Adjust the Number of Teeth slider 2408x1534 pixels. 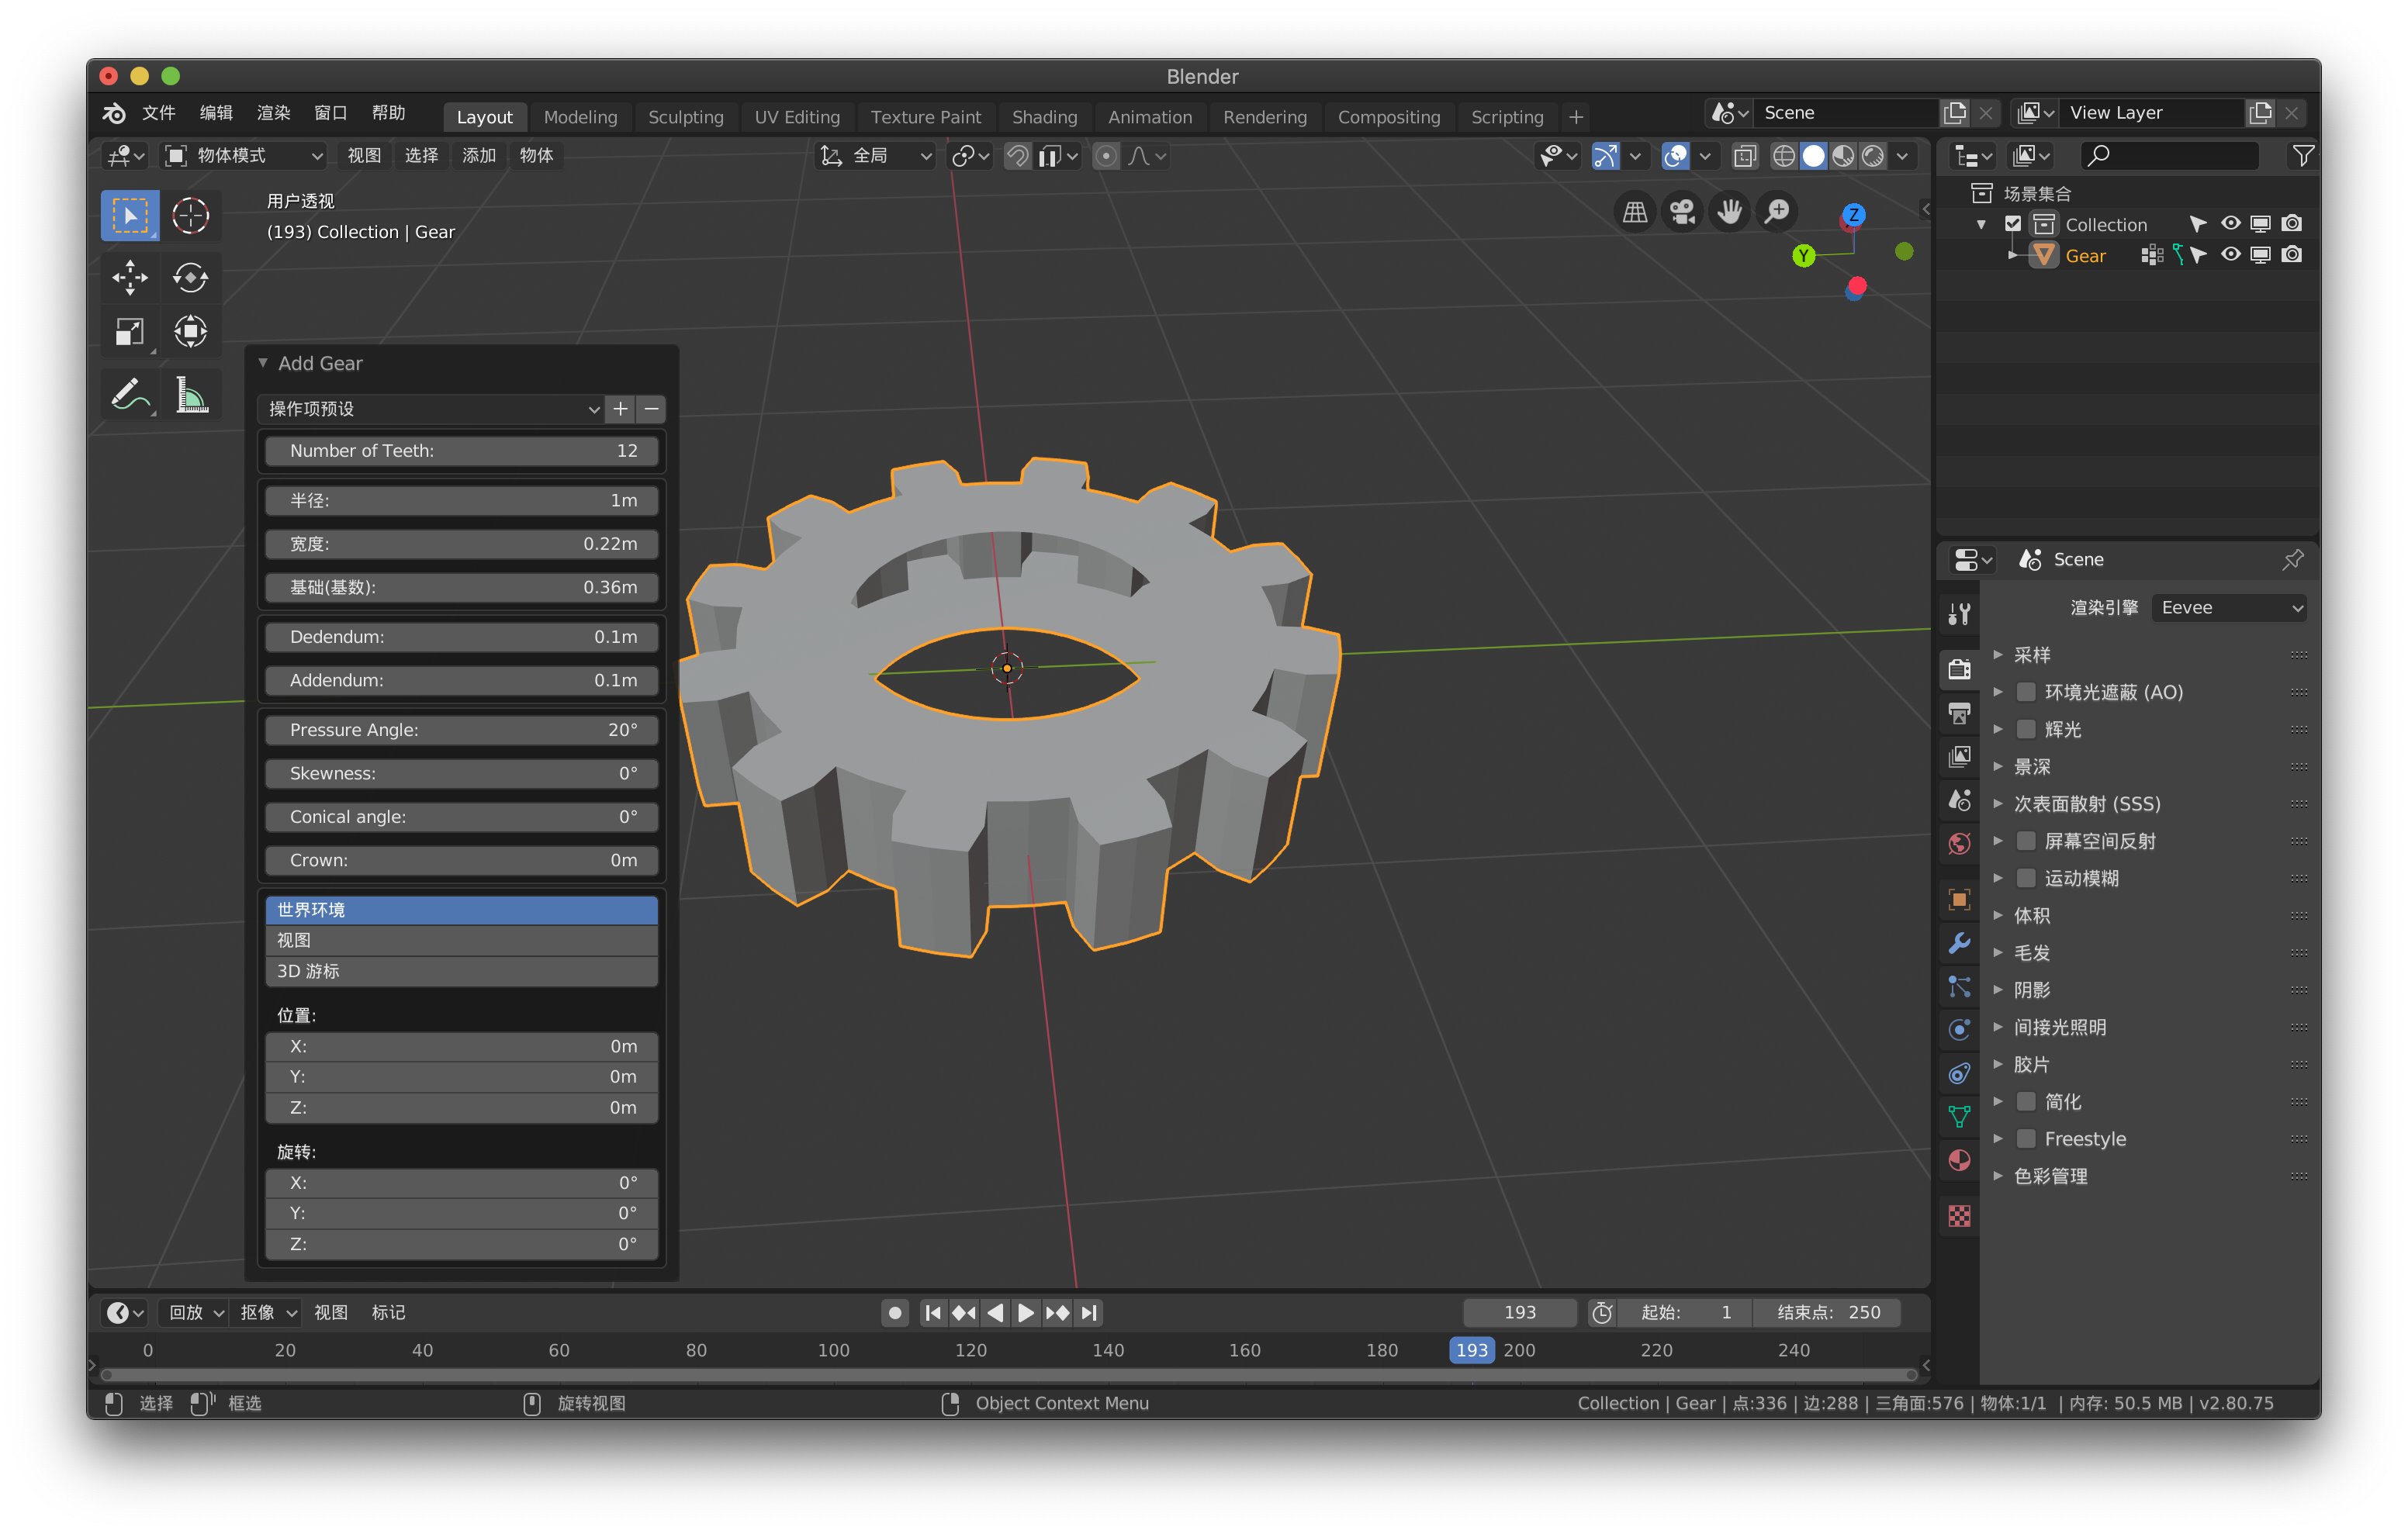pos(461,450)
